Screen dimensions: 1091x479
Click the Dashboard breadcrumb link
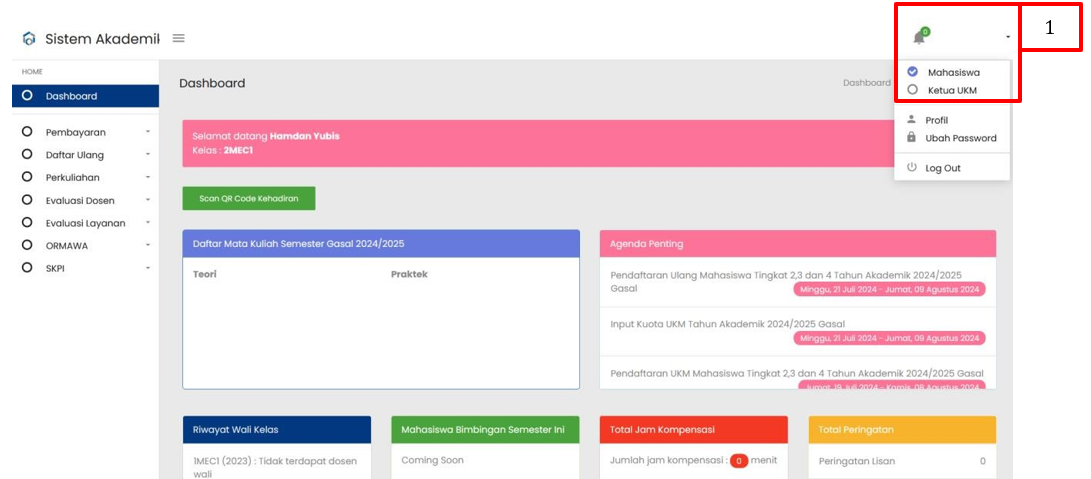pyautogui.click(x=866, y=83)
